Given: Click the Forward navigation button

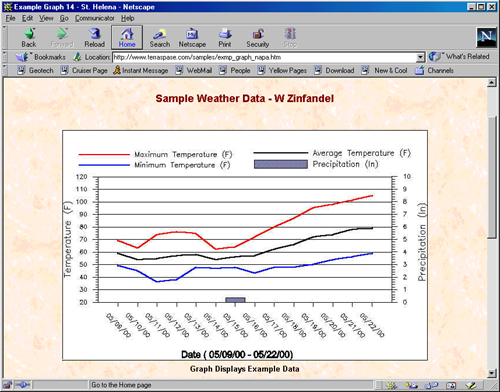Looking at the screenshot, I should click(62, 38).
